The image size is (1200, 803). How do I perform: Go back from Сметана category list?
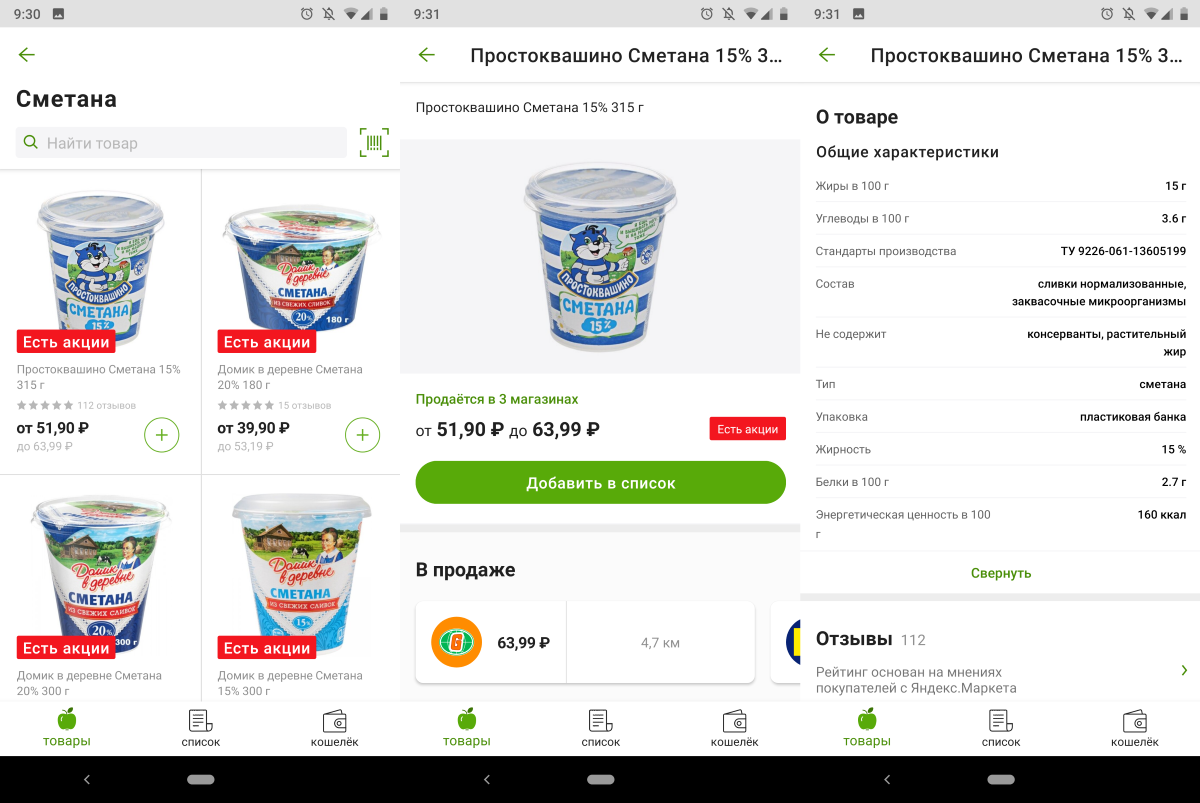(x=27, y=55)
